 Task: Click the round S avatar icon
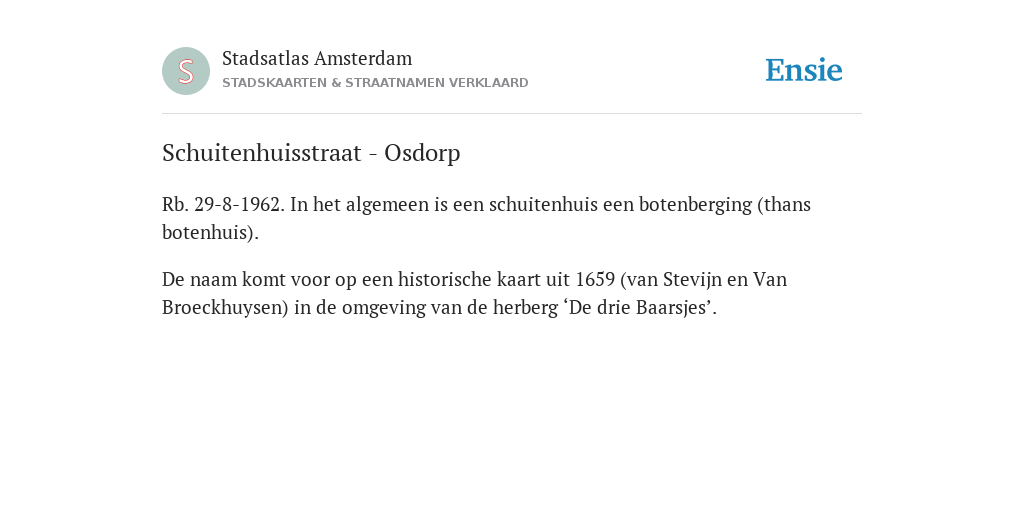click(186, 71)
